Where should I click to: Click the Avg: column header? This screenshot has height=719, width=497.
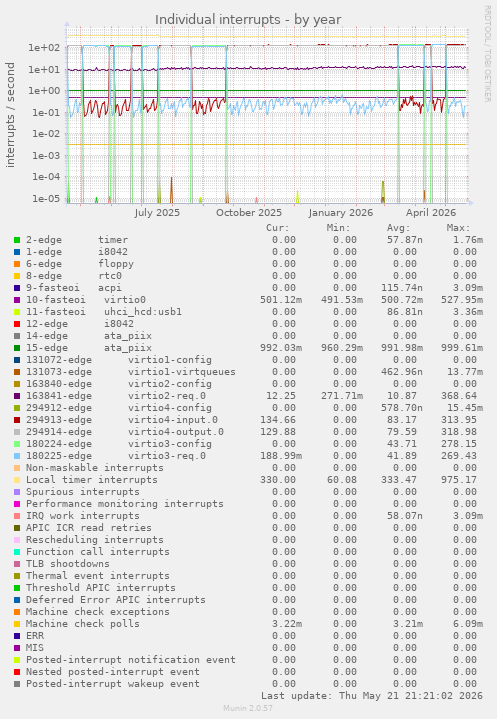pos(398,228)
